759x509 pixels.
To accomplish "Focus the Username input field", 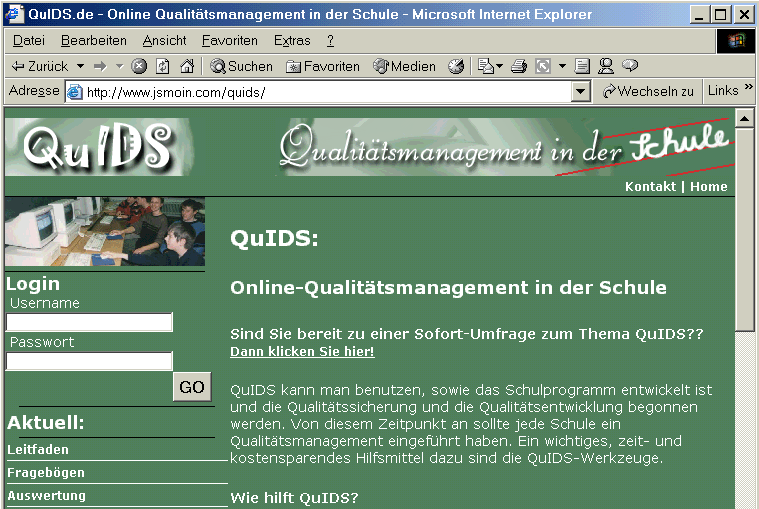I will coord(89,322).
